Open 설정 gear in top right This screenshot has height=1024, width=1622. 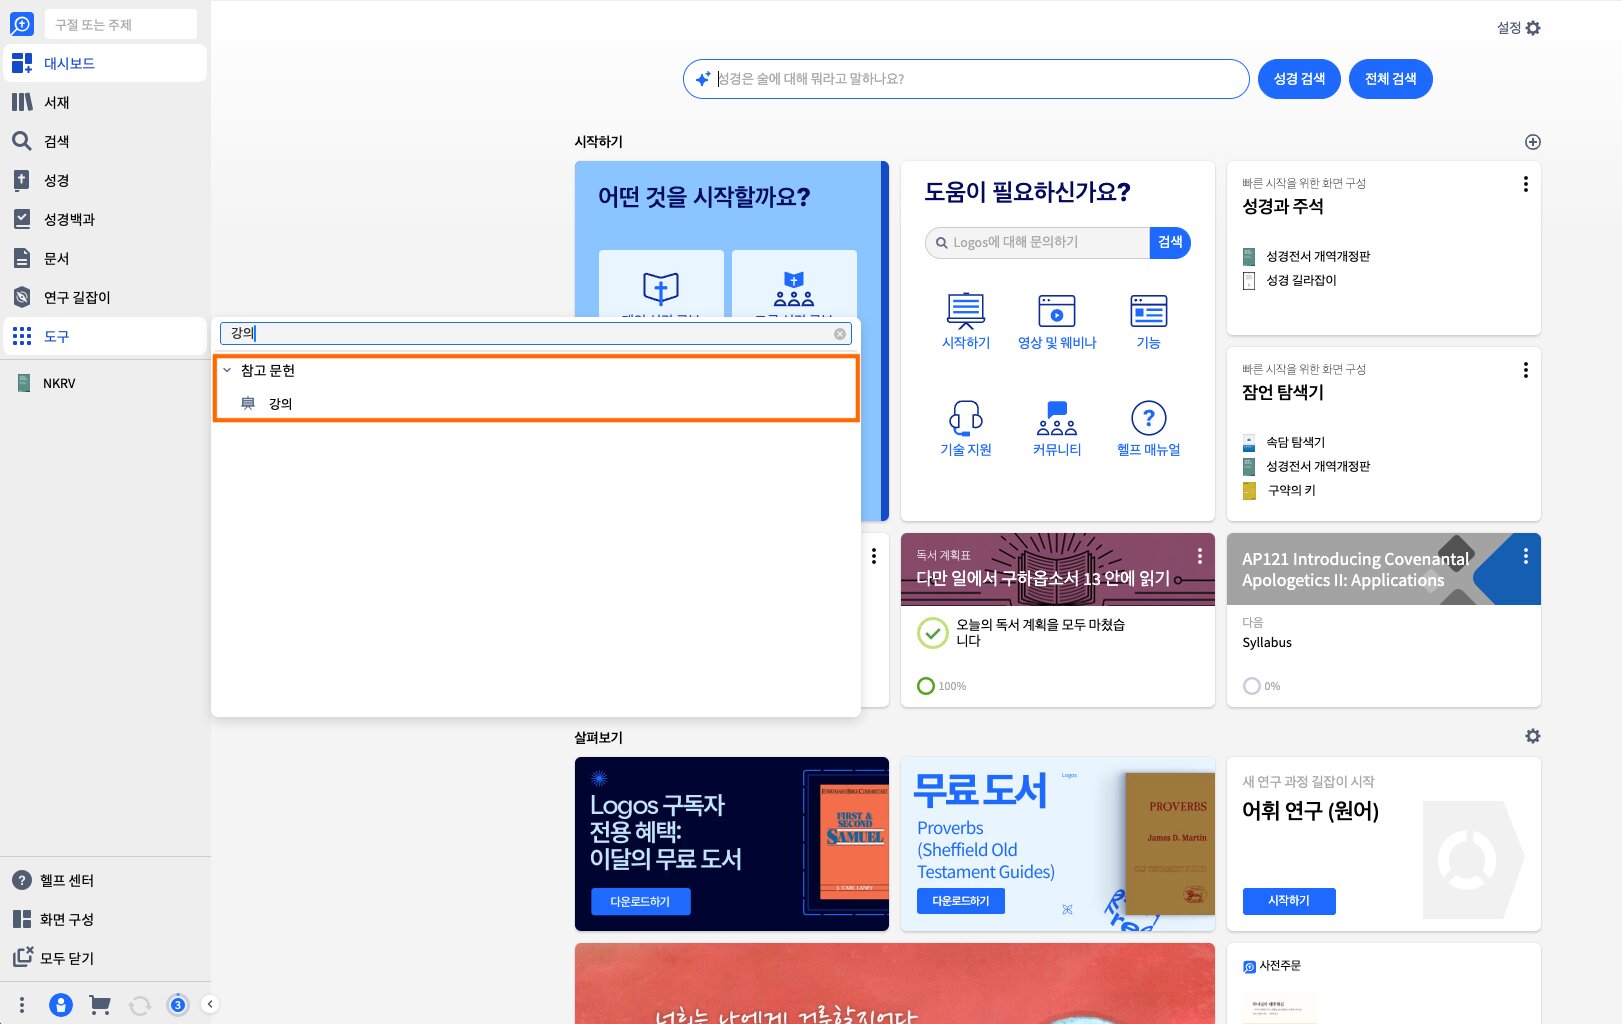tap(1533, 28)
